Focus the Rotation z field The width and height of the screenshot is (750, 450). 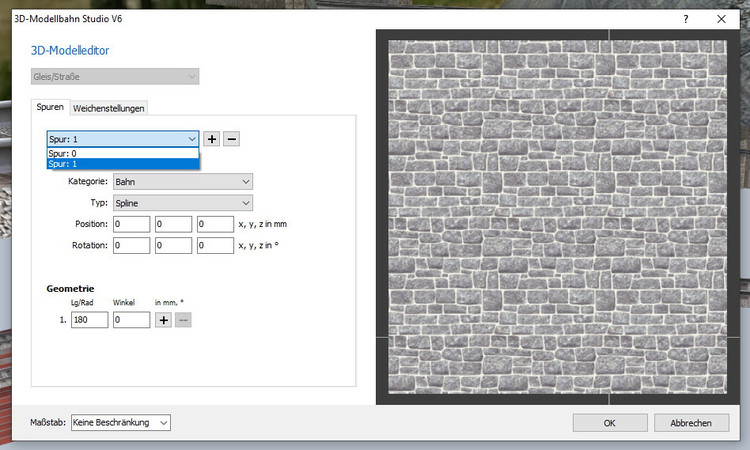pos(215,245)
